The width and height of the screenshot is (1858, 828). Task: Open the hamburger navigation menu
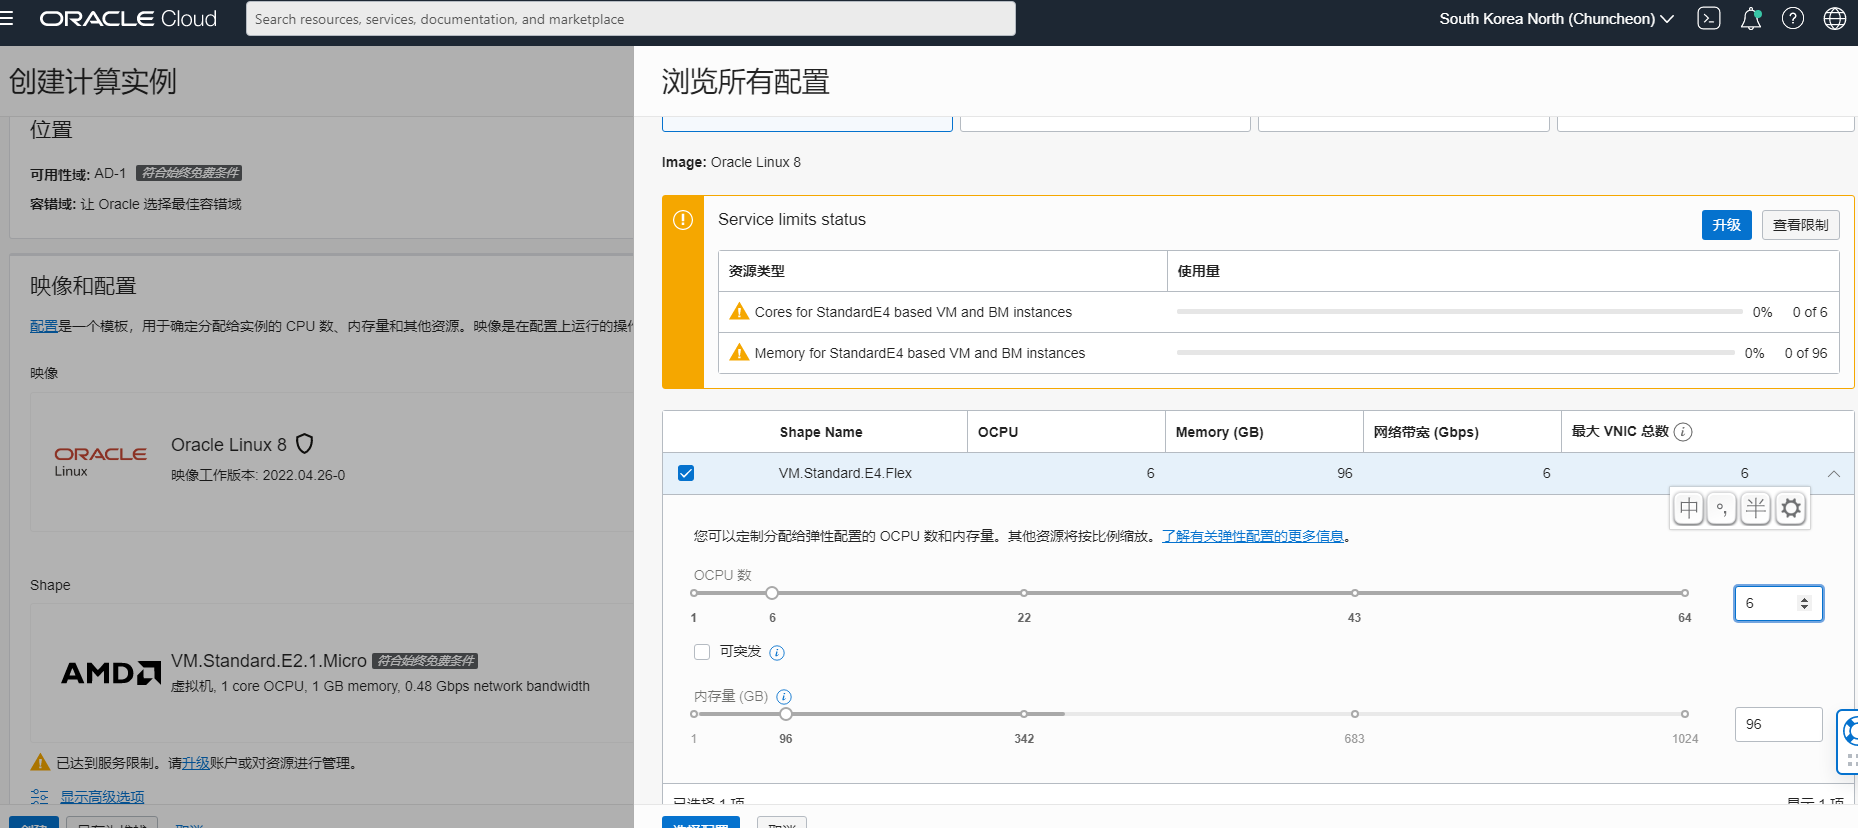tap(7, 18)
